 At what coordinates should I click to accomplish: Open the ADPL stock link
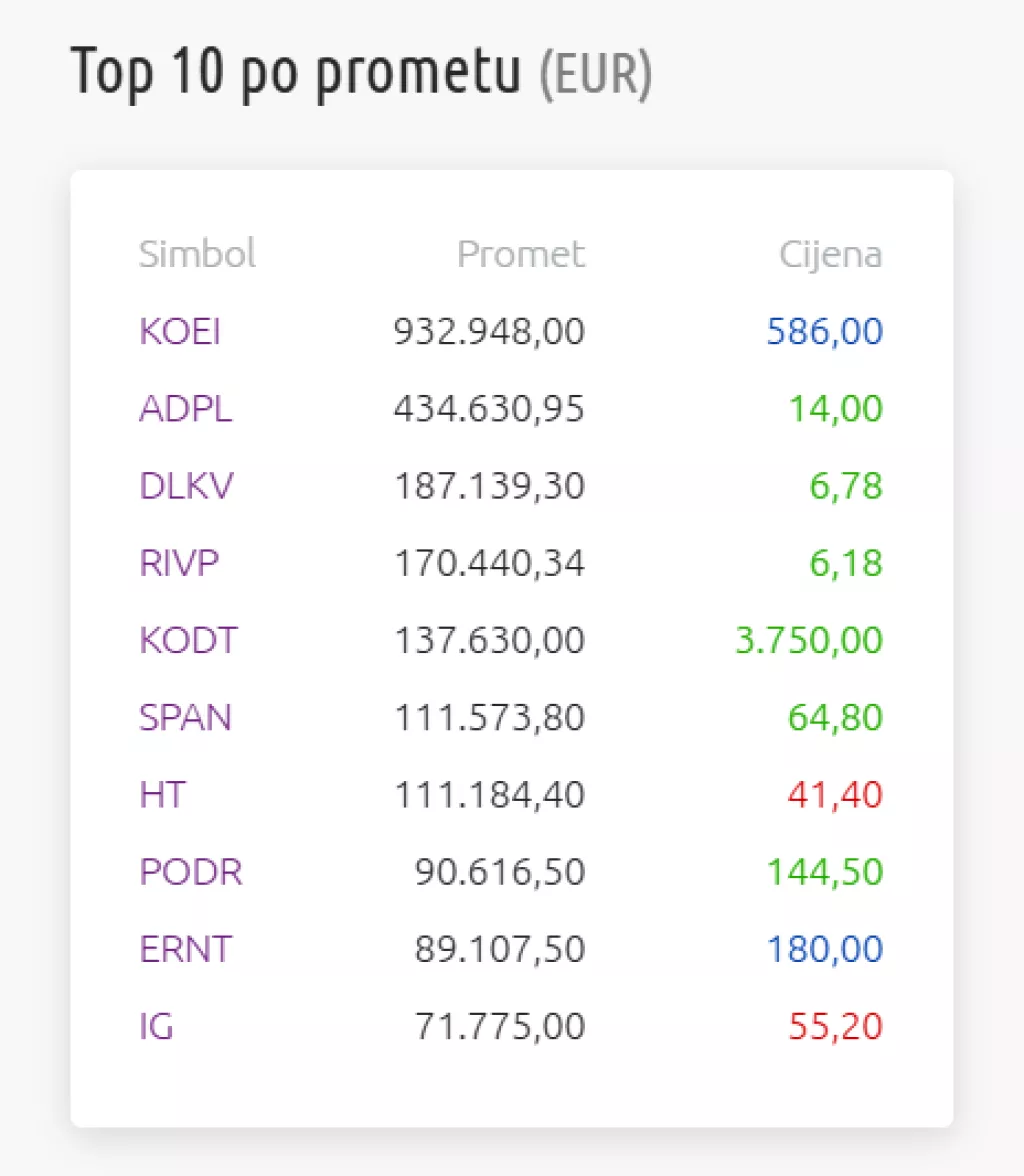pyautogui.click(x=185, y=409)
